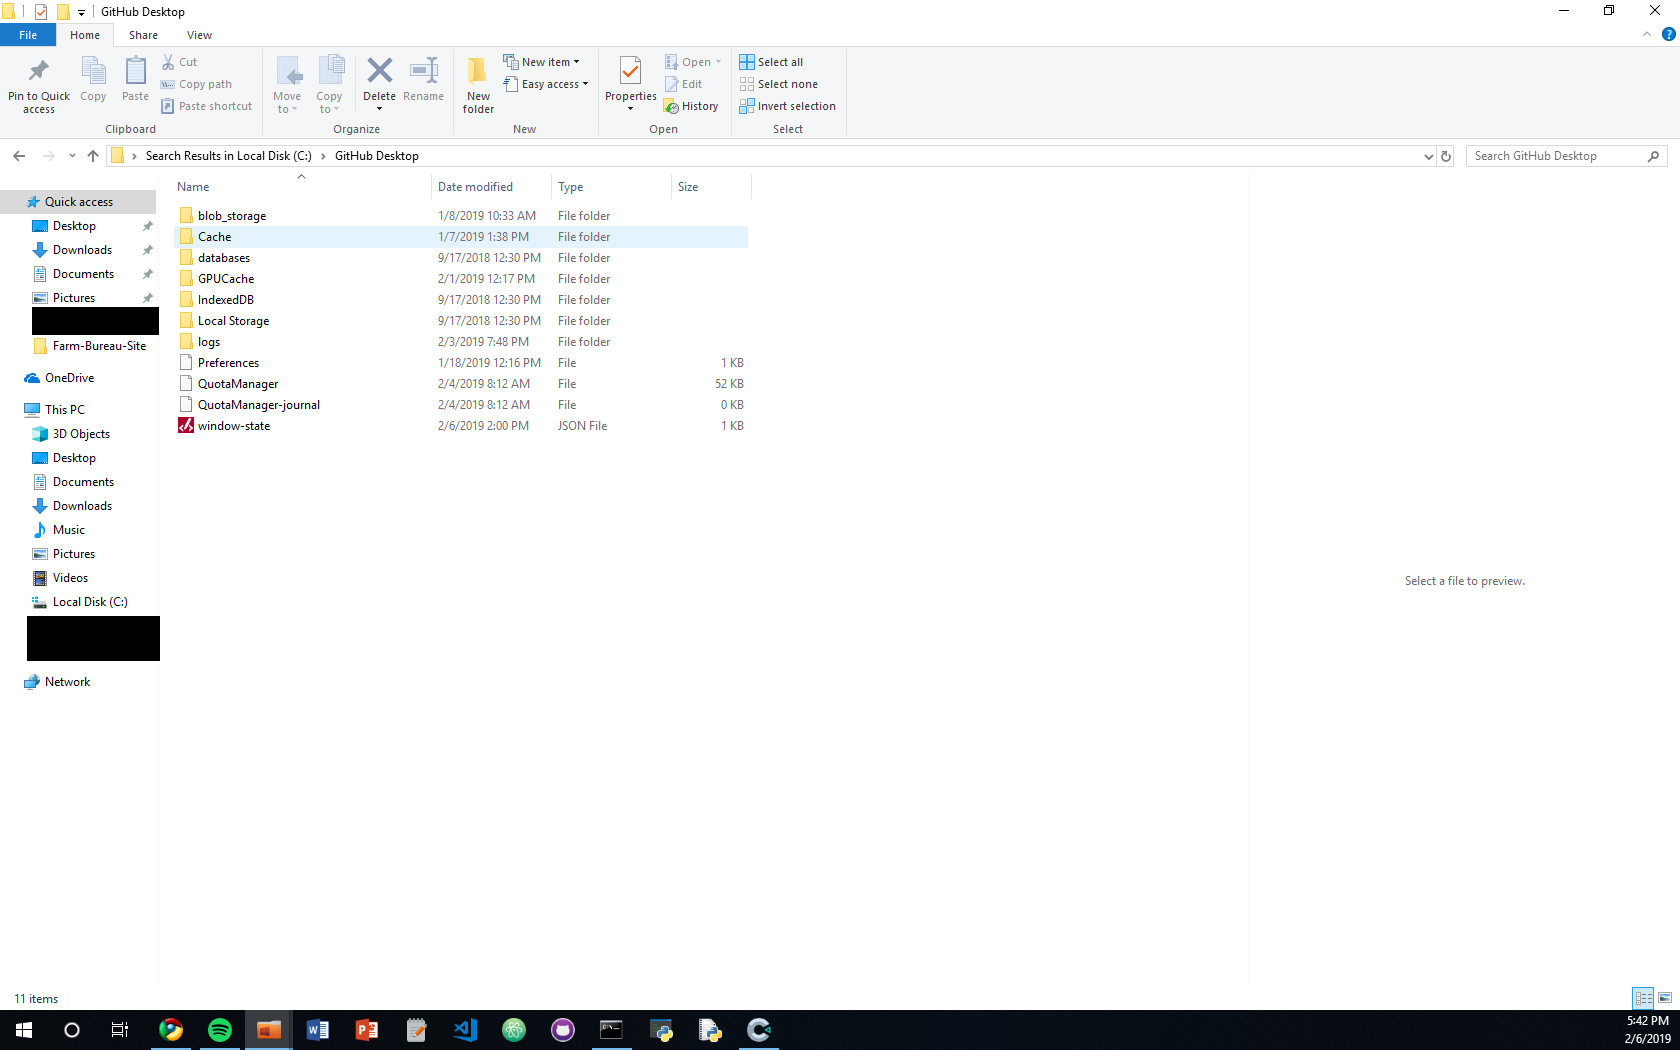Open Visual Studio Code from taskbar
This screenshot has height=1050, width=1680.
[x=465, y=1030]
